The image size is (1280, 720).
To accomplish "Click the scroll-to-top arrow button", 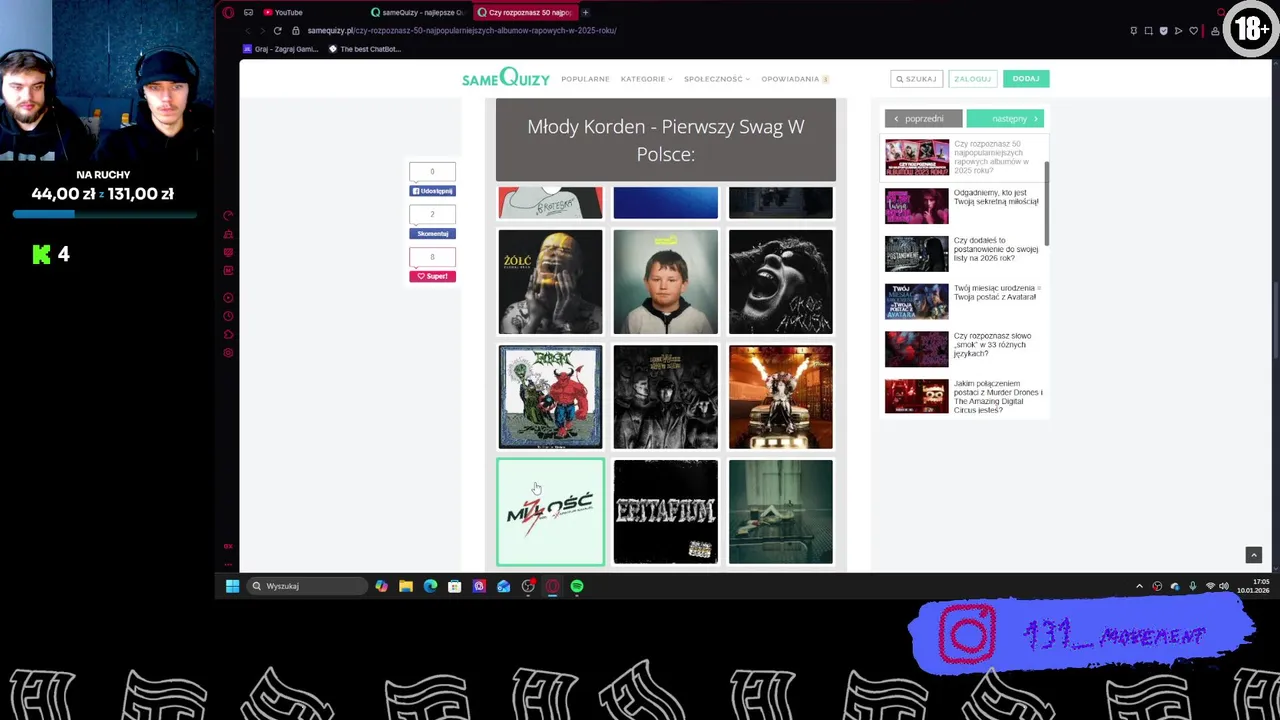I will pyautogui.click(x=1254, y=555).
